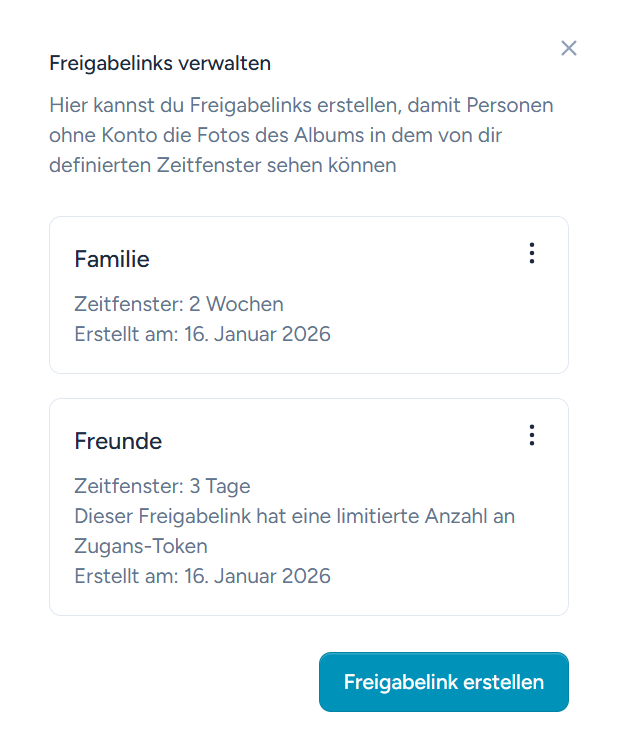Click the description line starting "definierten Zeitfenster"
This screenshot has height=734, width=617.
(x=222, y=165)
